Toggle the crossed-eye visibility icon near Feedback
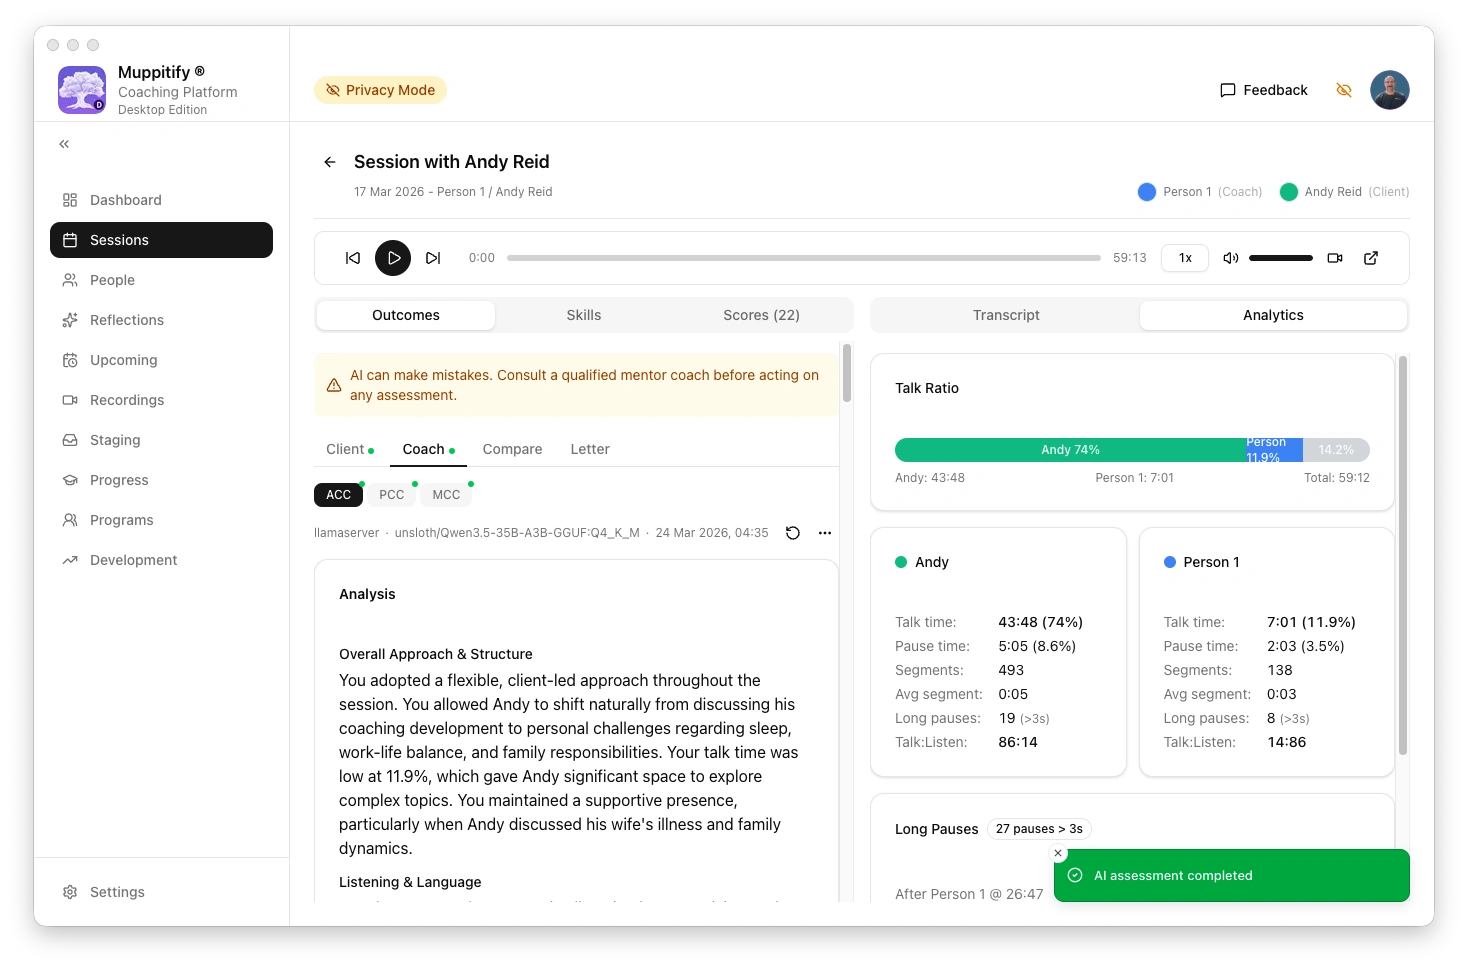The image size is (1468, 968). (1344, 90)
